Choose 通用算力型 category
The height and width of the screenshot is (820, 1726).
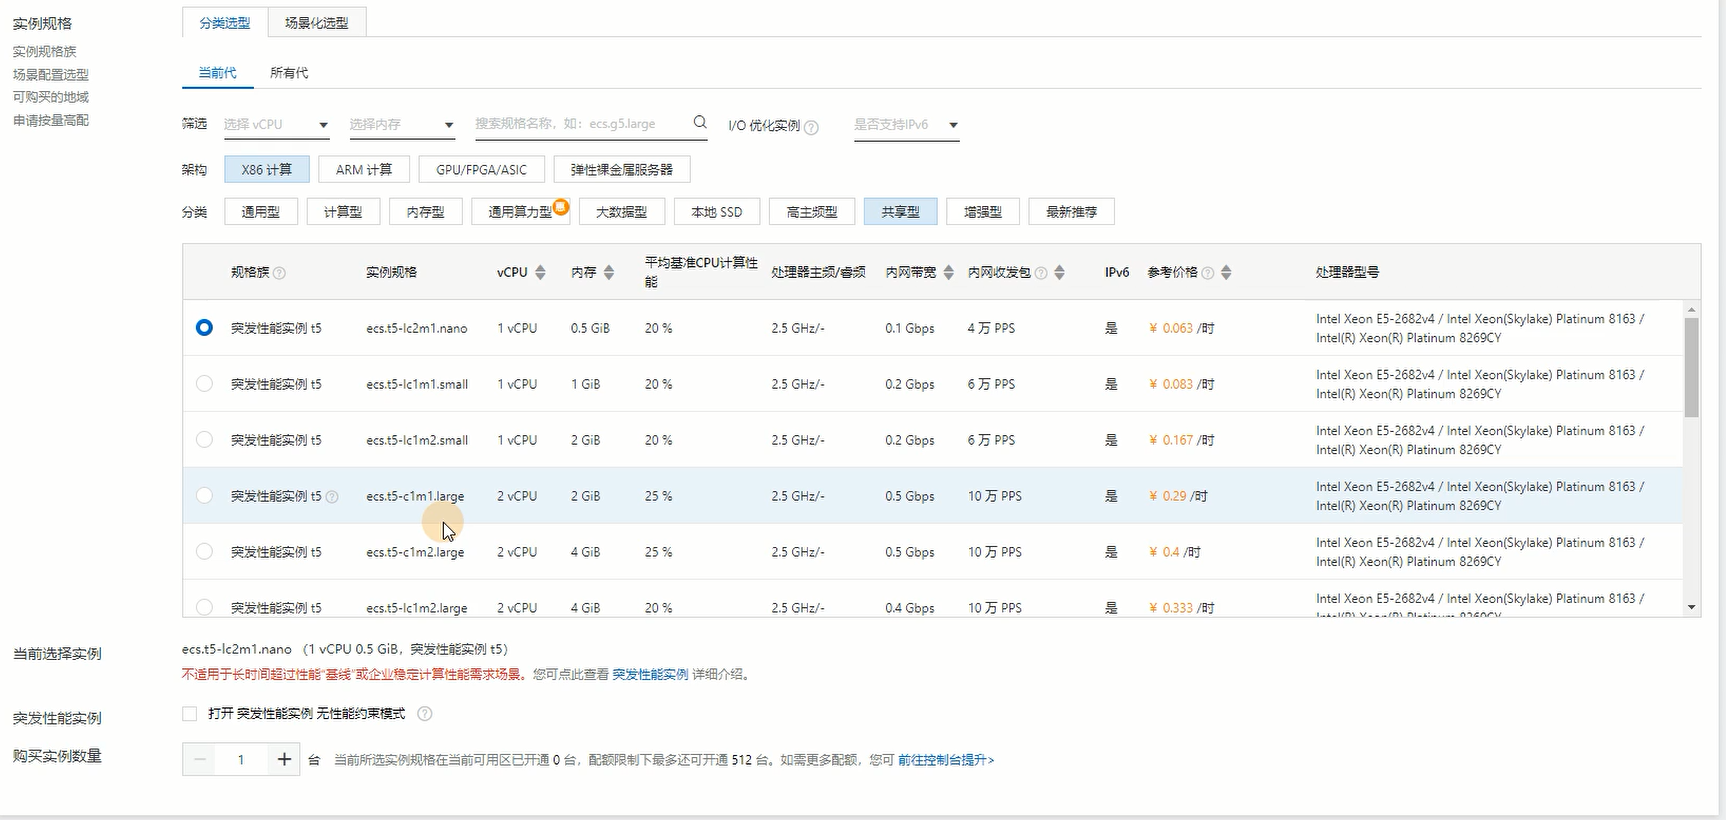point(520,212)
